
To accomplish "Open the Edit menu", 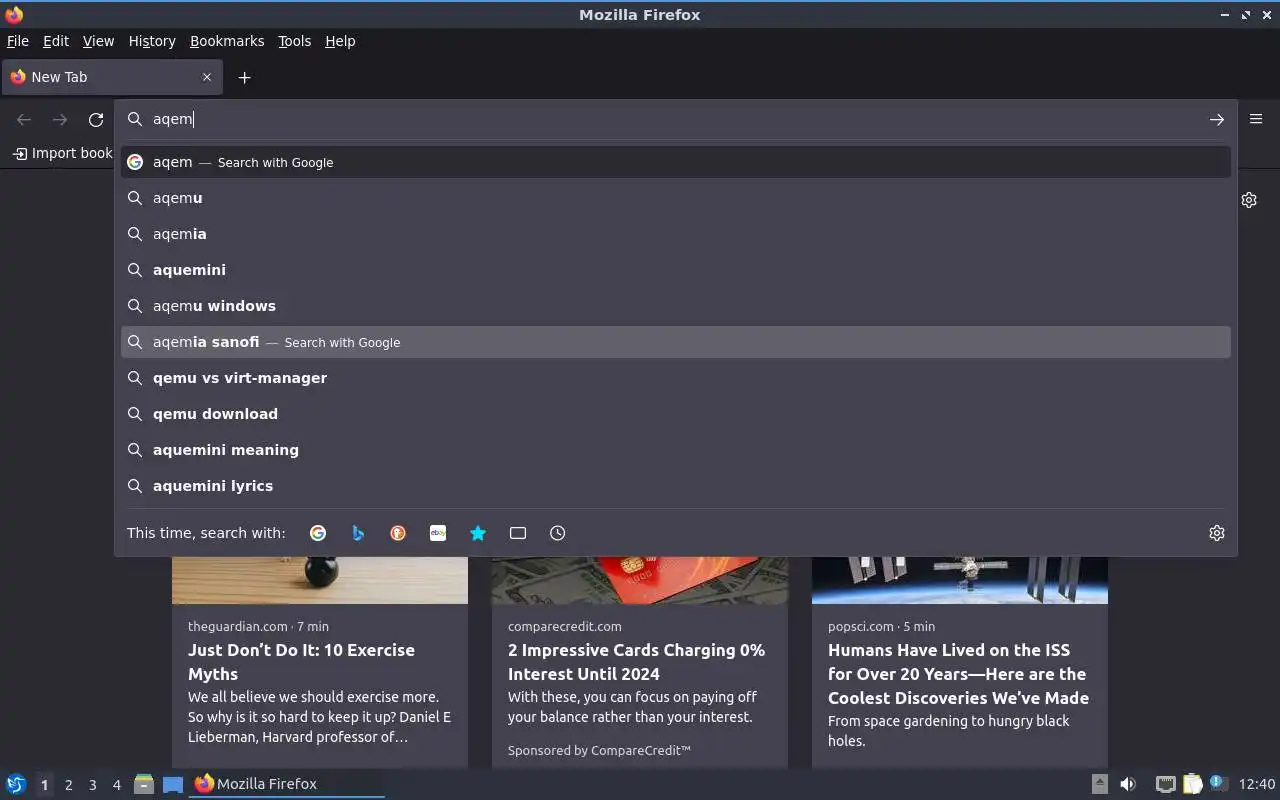I will tap(56, 41).
